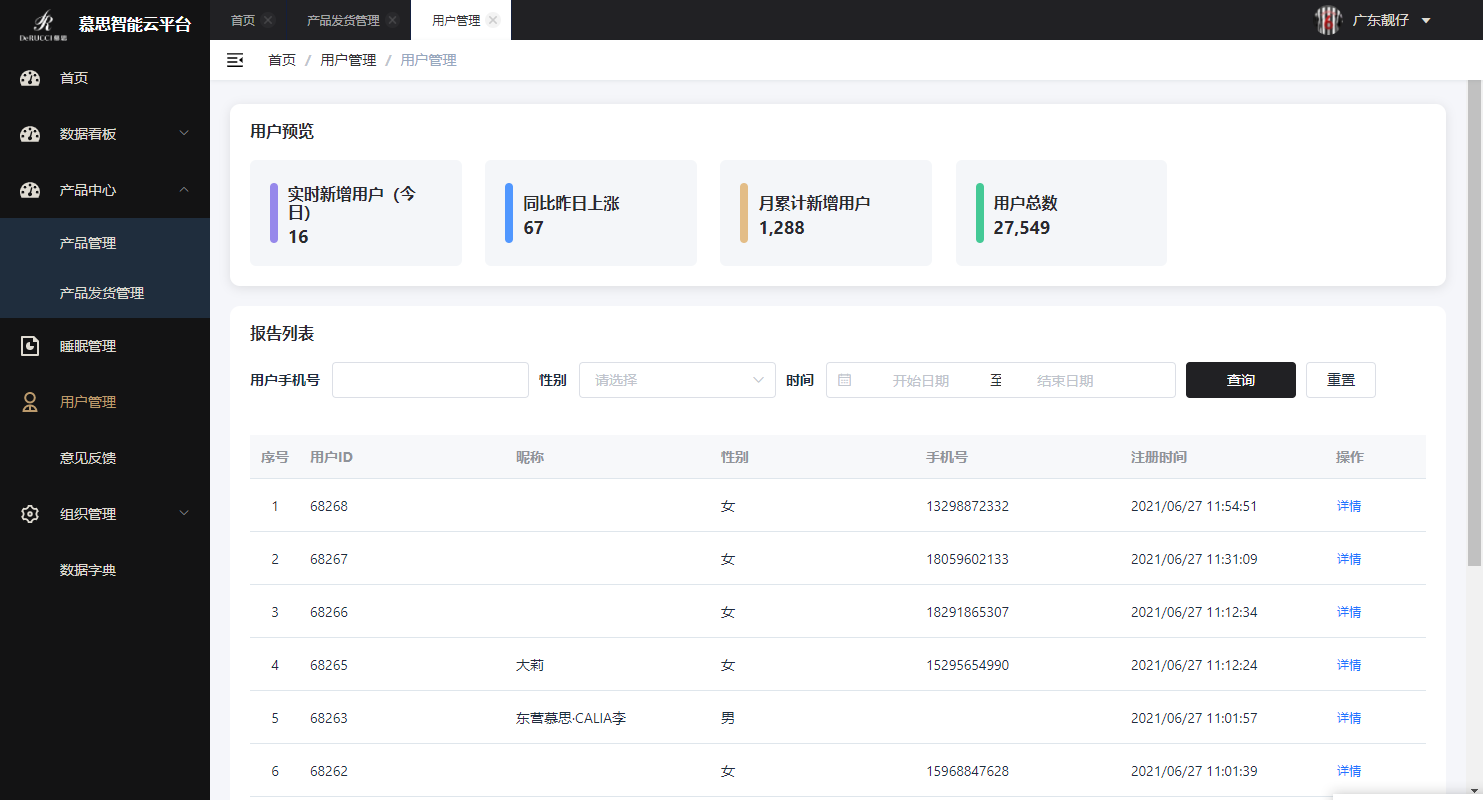Click the 用户管理 person icon
The image size is (1483, 800).
30,402
